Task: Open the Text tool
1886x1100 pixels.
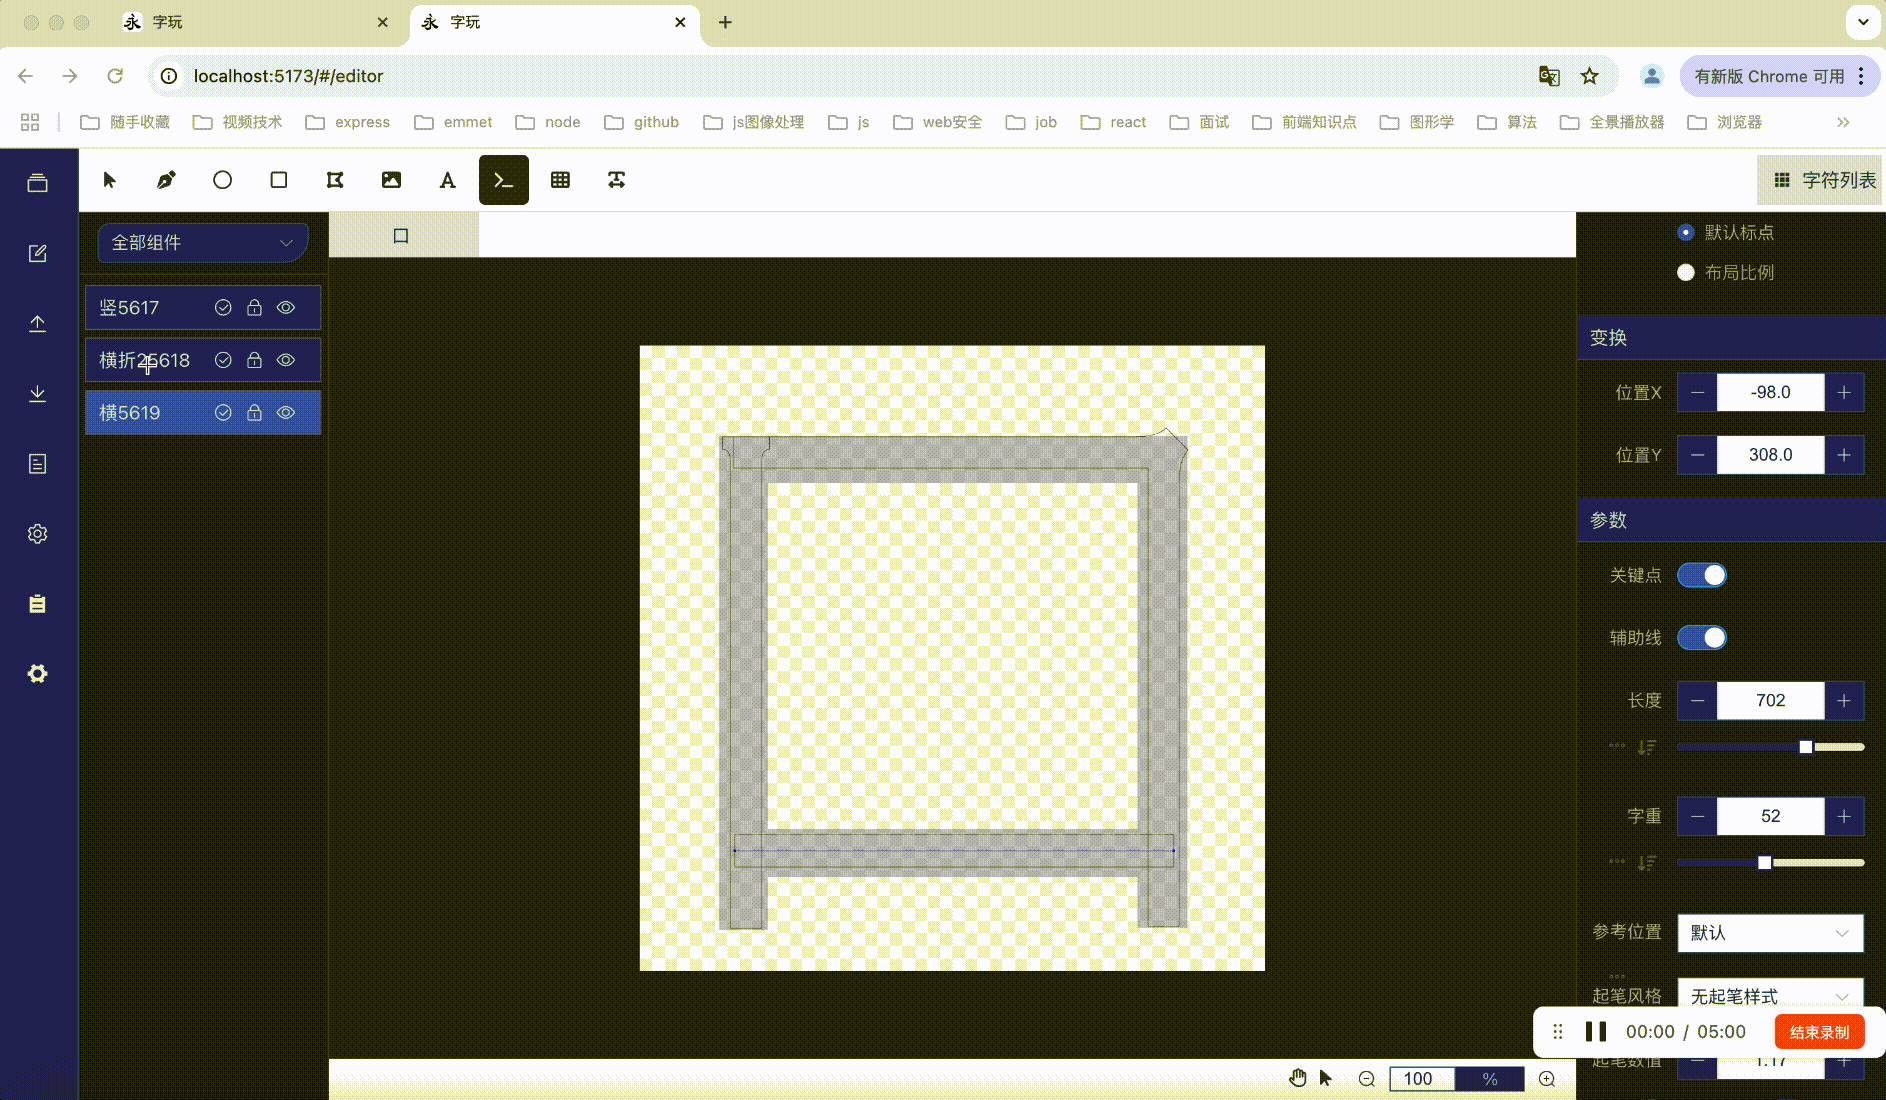Action: [x=447, y=180]
